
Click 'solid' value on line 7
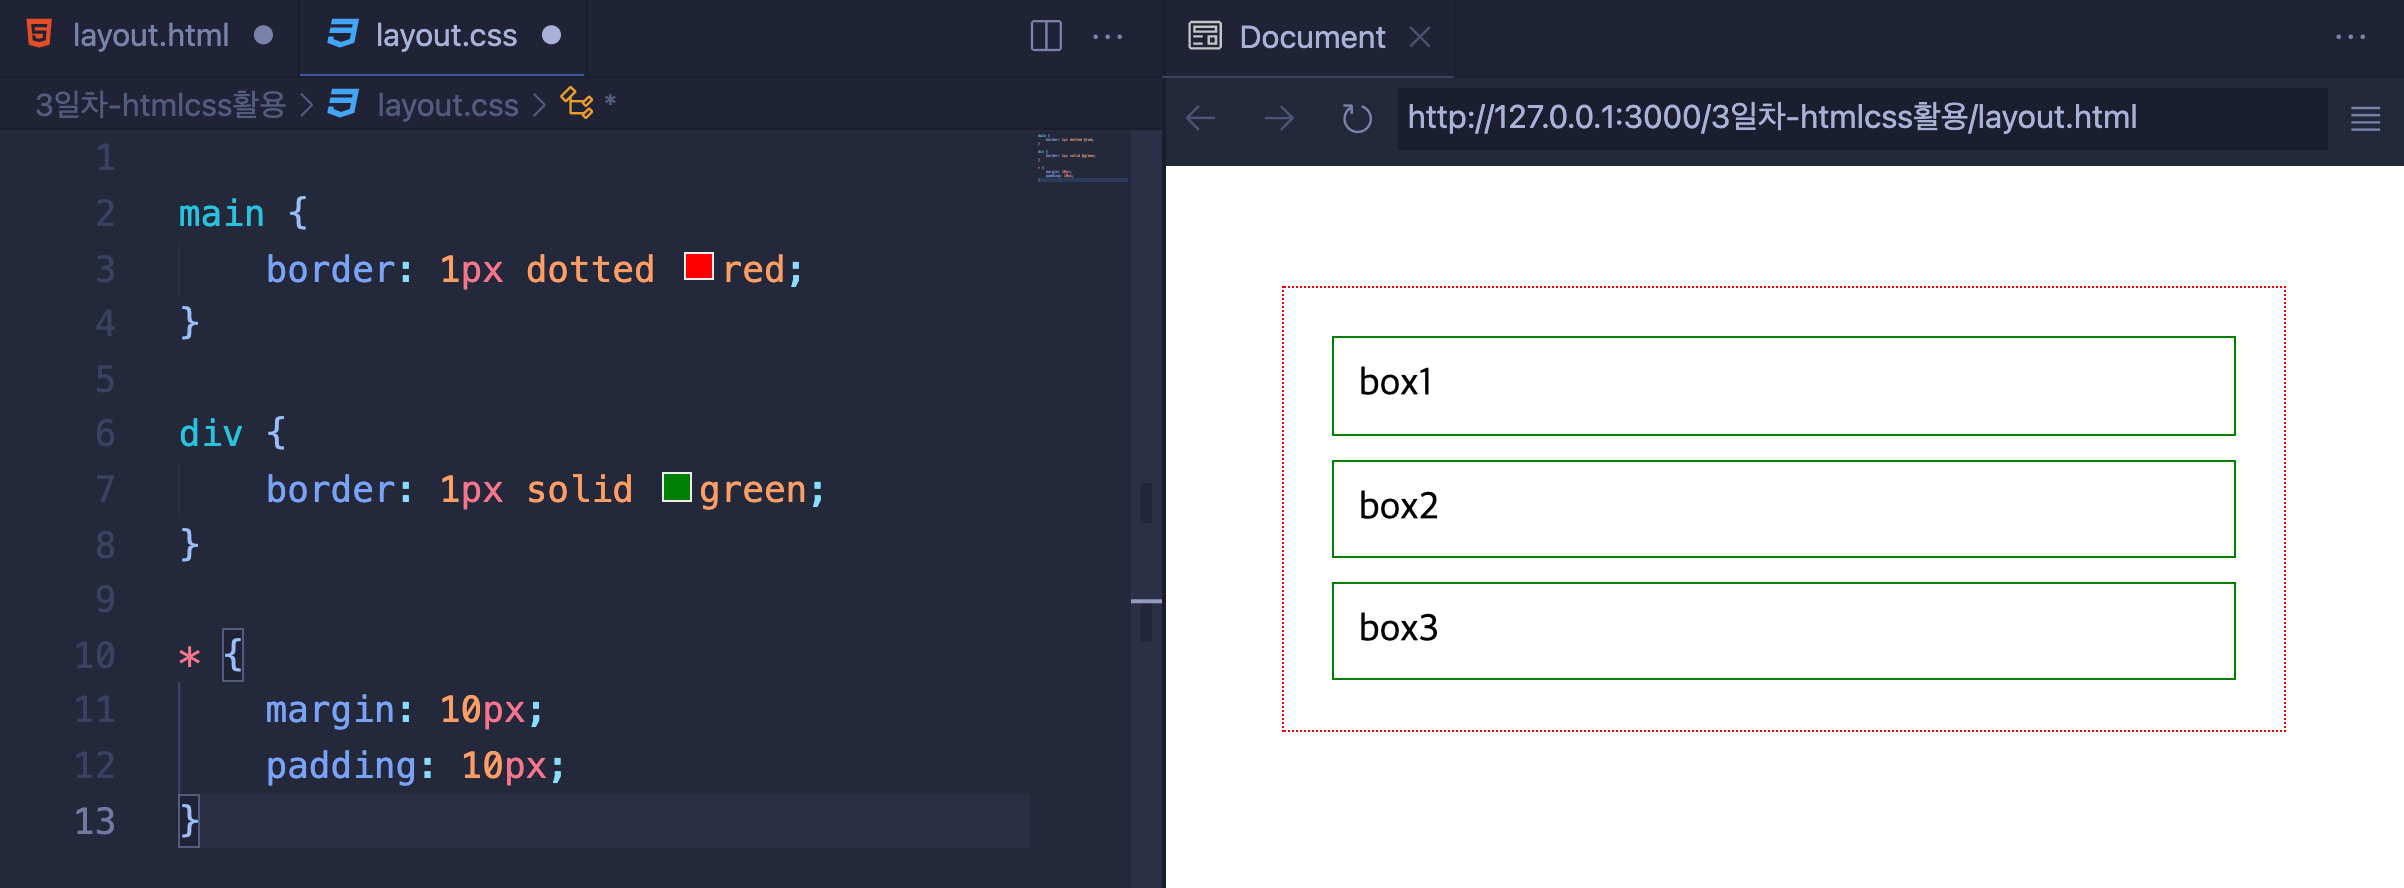click(x=579, y=489)
